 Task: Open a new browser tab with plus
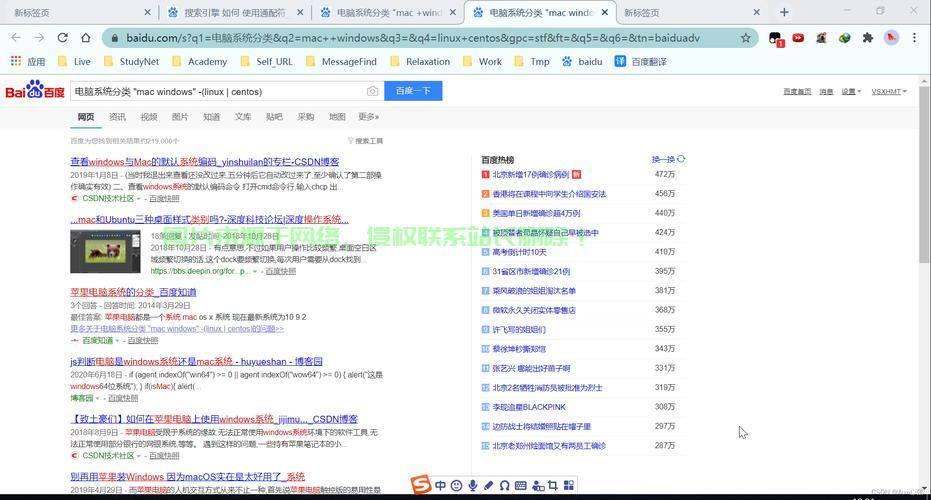[x=784, y=12]
